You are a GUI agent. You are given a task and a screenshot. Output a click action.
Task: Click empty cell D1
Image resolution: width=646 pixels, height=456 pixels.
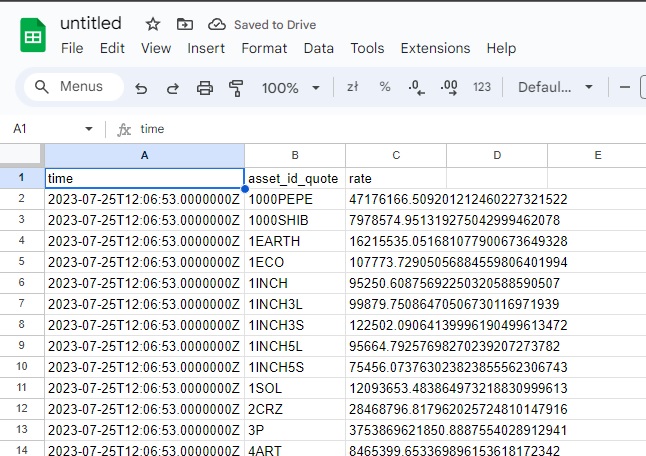[497, 178]
